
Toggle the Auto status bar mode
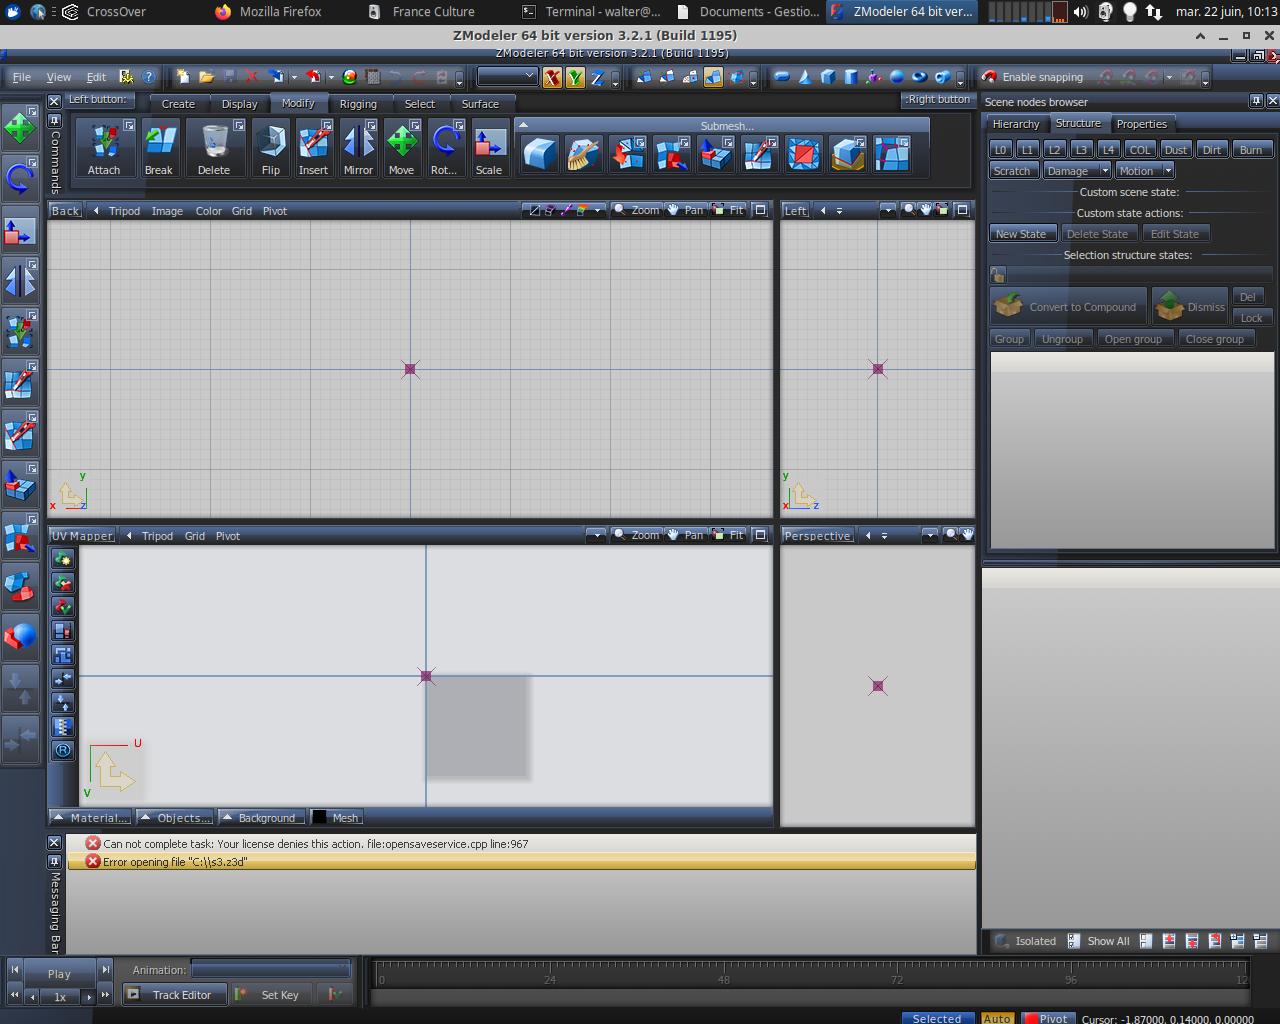pos(997,1018)
